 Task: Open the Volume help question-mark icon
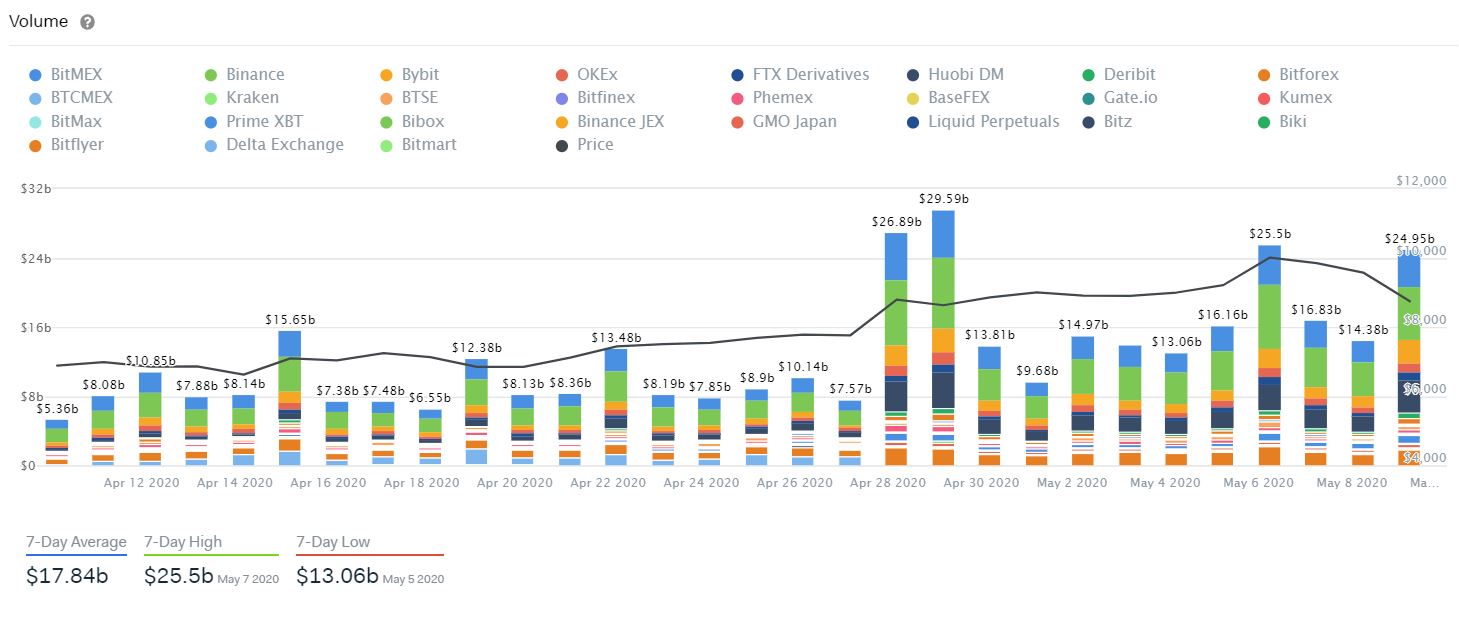pyautogui.click(x=88, y=22)
